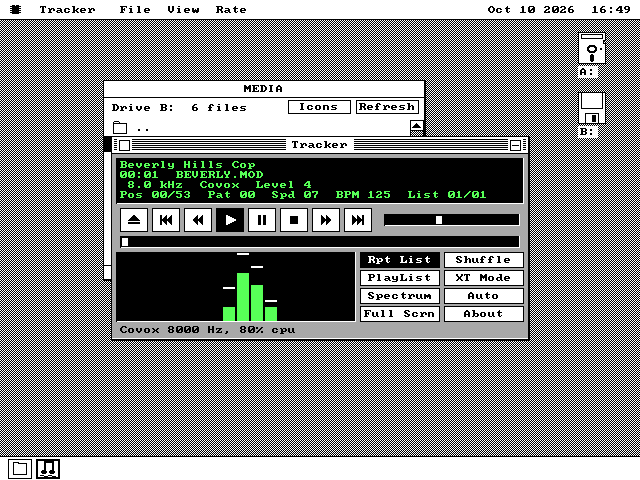The width and height of the screenshot is (640, 480).
Task: Toggle XT Mode
Action: pyautogui.click(x=484, y=278)
